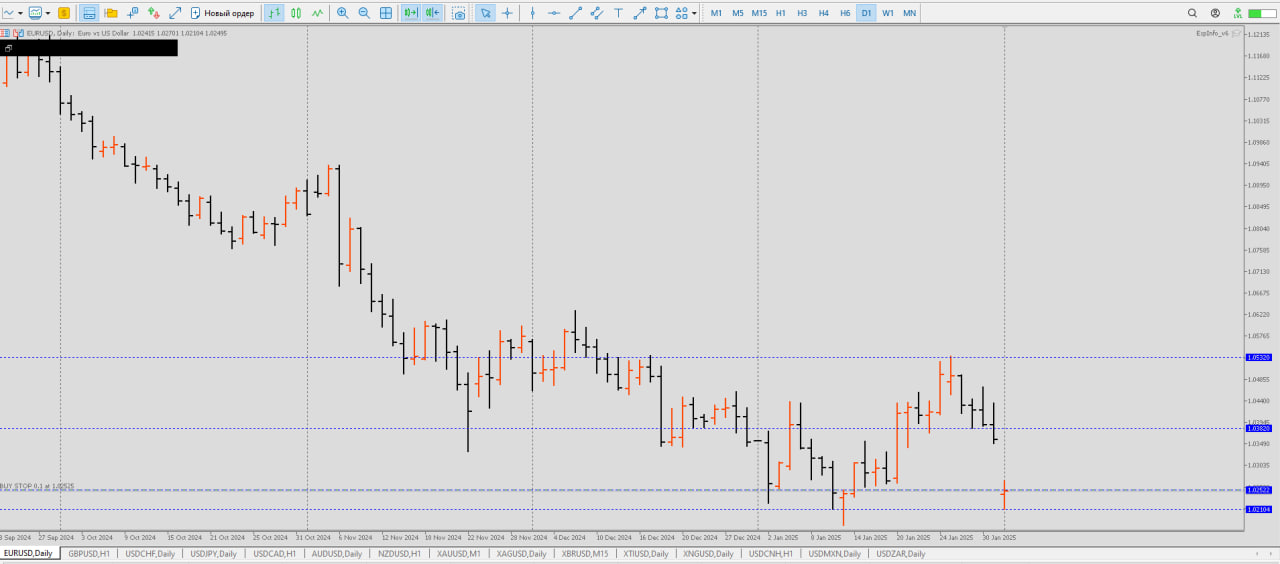
Task: Switch to the USDZAR,Daily chart tab
Action: [x=901, y=553]
